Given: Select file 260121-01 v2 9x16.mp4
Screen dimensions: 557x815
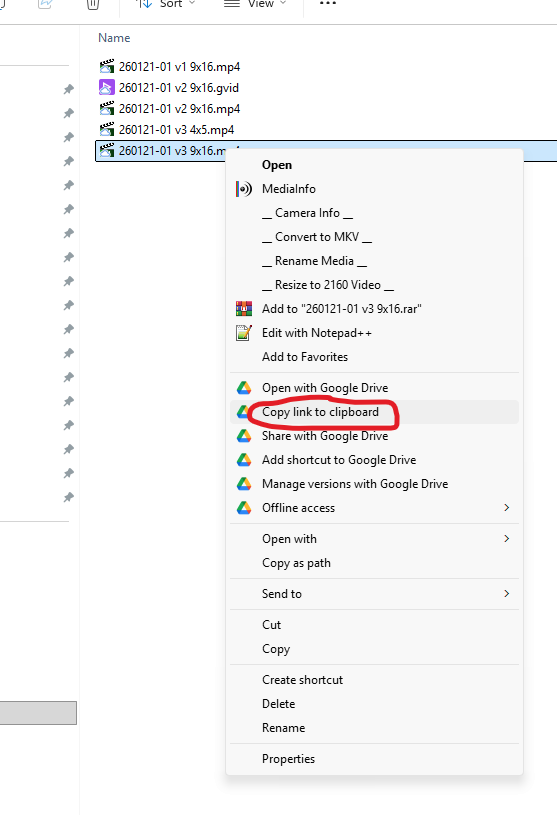Looking at the screenshot, I should point(179,108).
